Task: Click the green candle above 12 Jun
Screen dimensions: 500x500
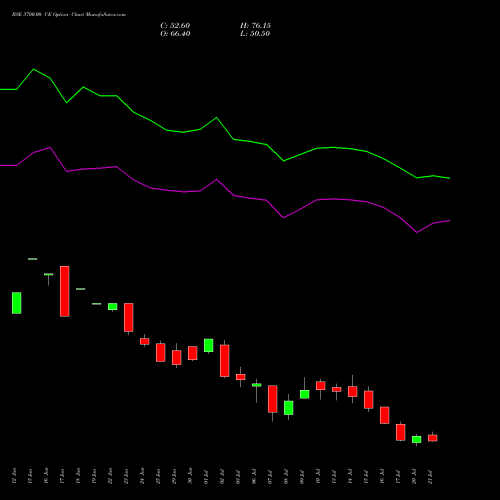Action: pos(17,303)
